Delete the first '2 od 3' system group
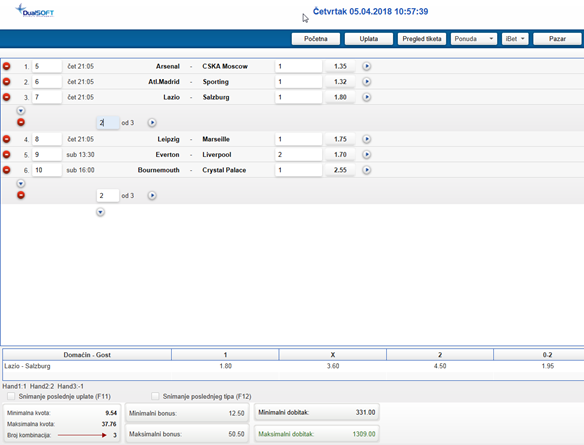This screenshot has height=445, width=584. 21,122
